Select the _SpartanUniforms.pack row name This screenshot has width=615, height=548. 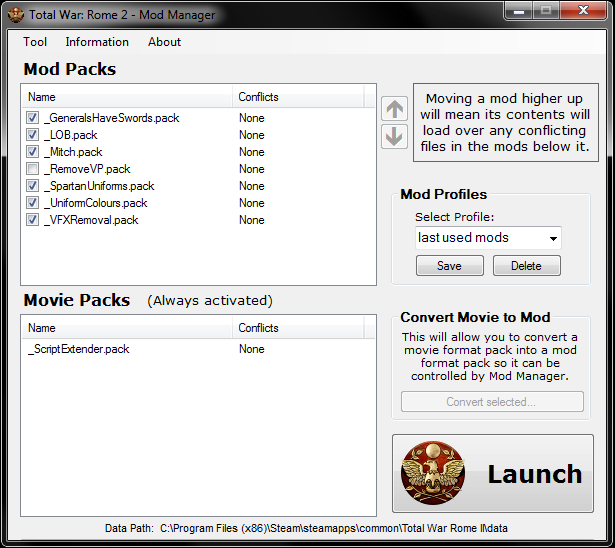pos(99,186)
